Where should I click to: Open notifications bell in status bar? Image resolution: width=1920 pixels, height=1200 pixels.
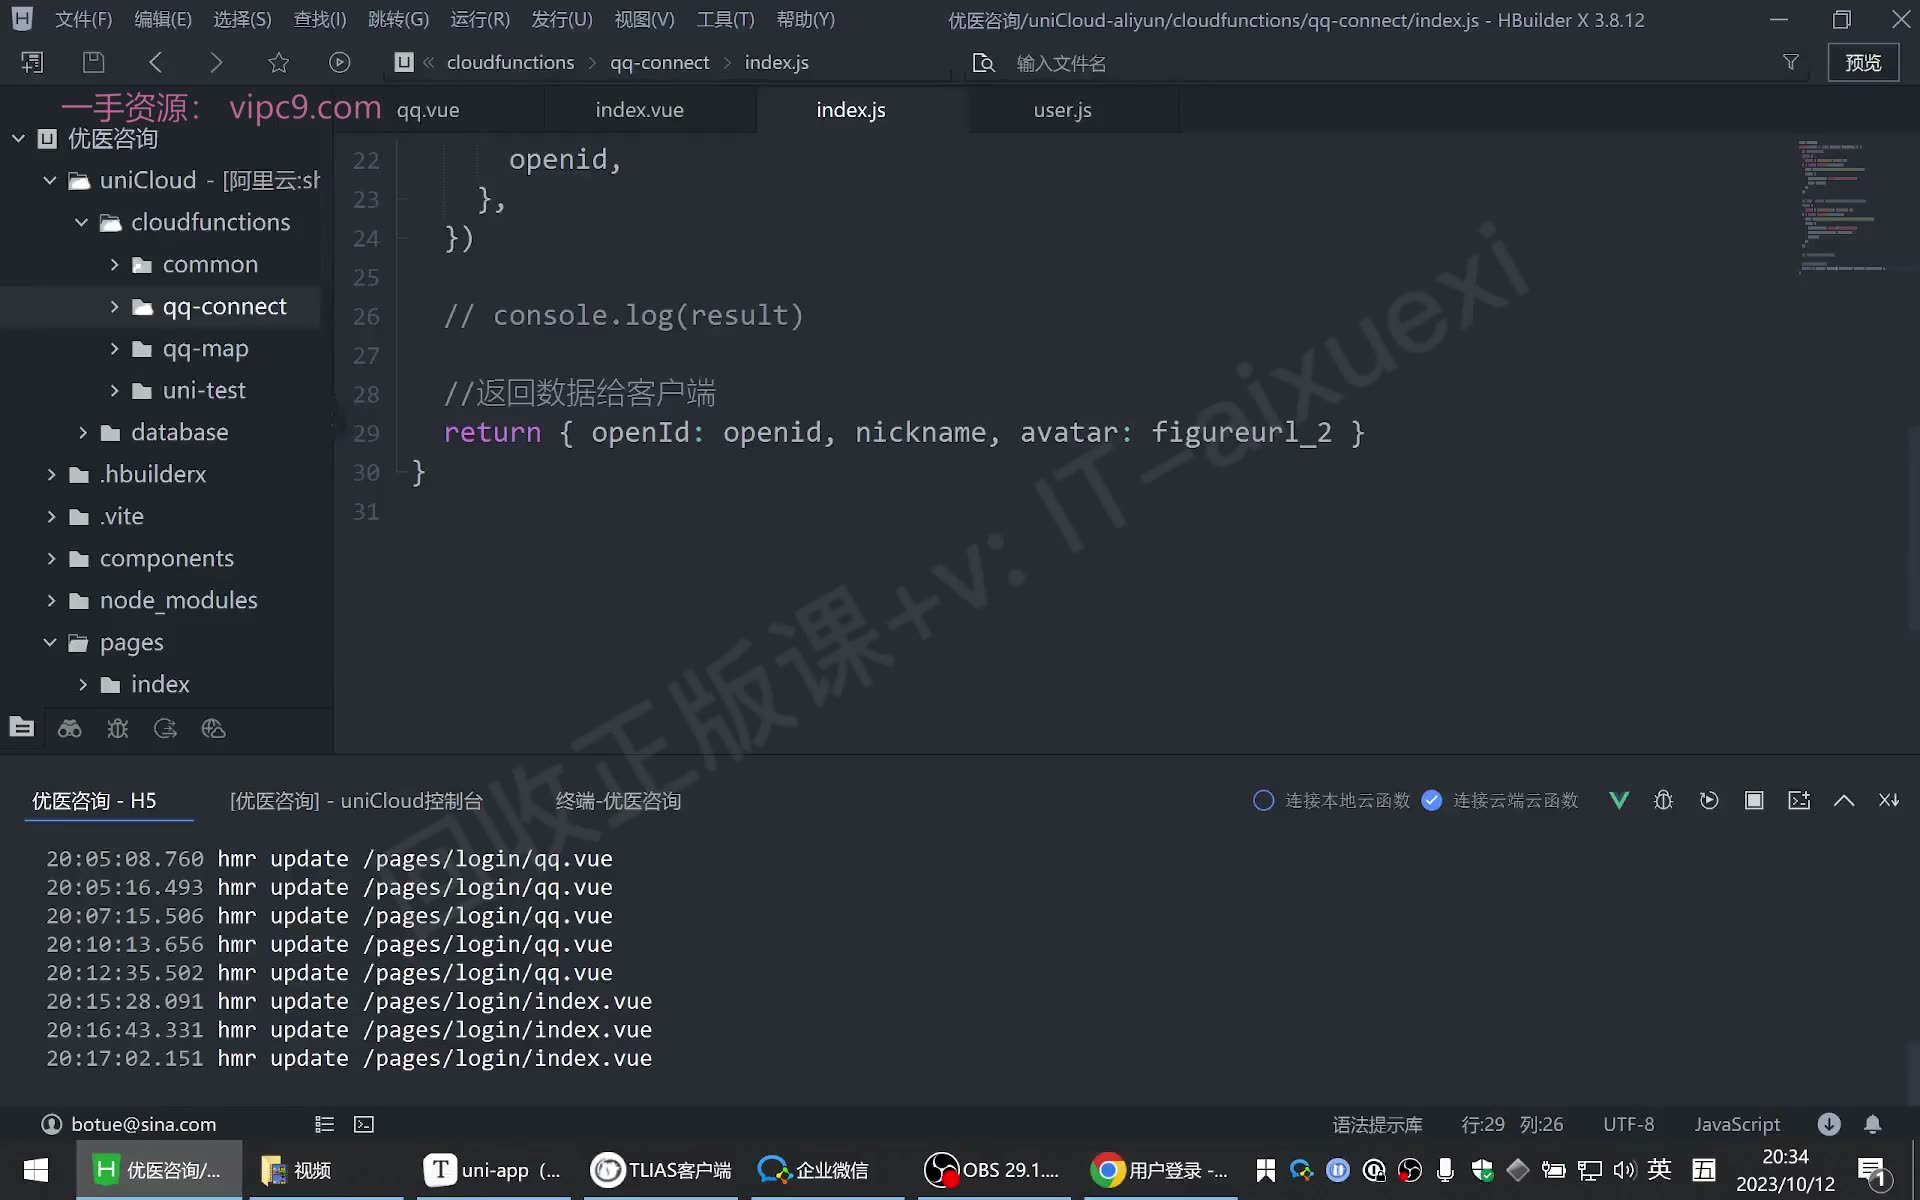coord(1873,1124)
